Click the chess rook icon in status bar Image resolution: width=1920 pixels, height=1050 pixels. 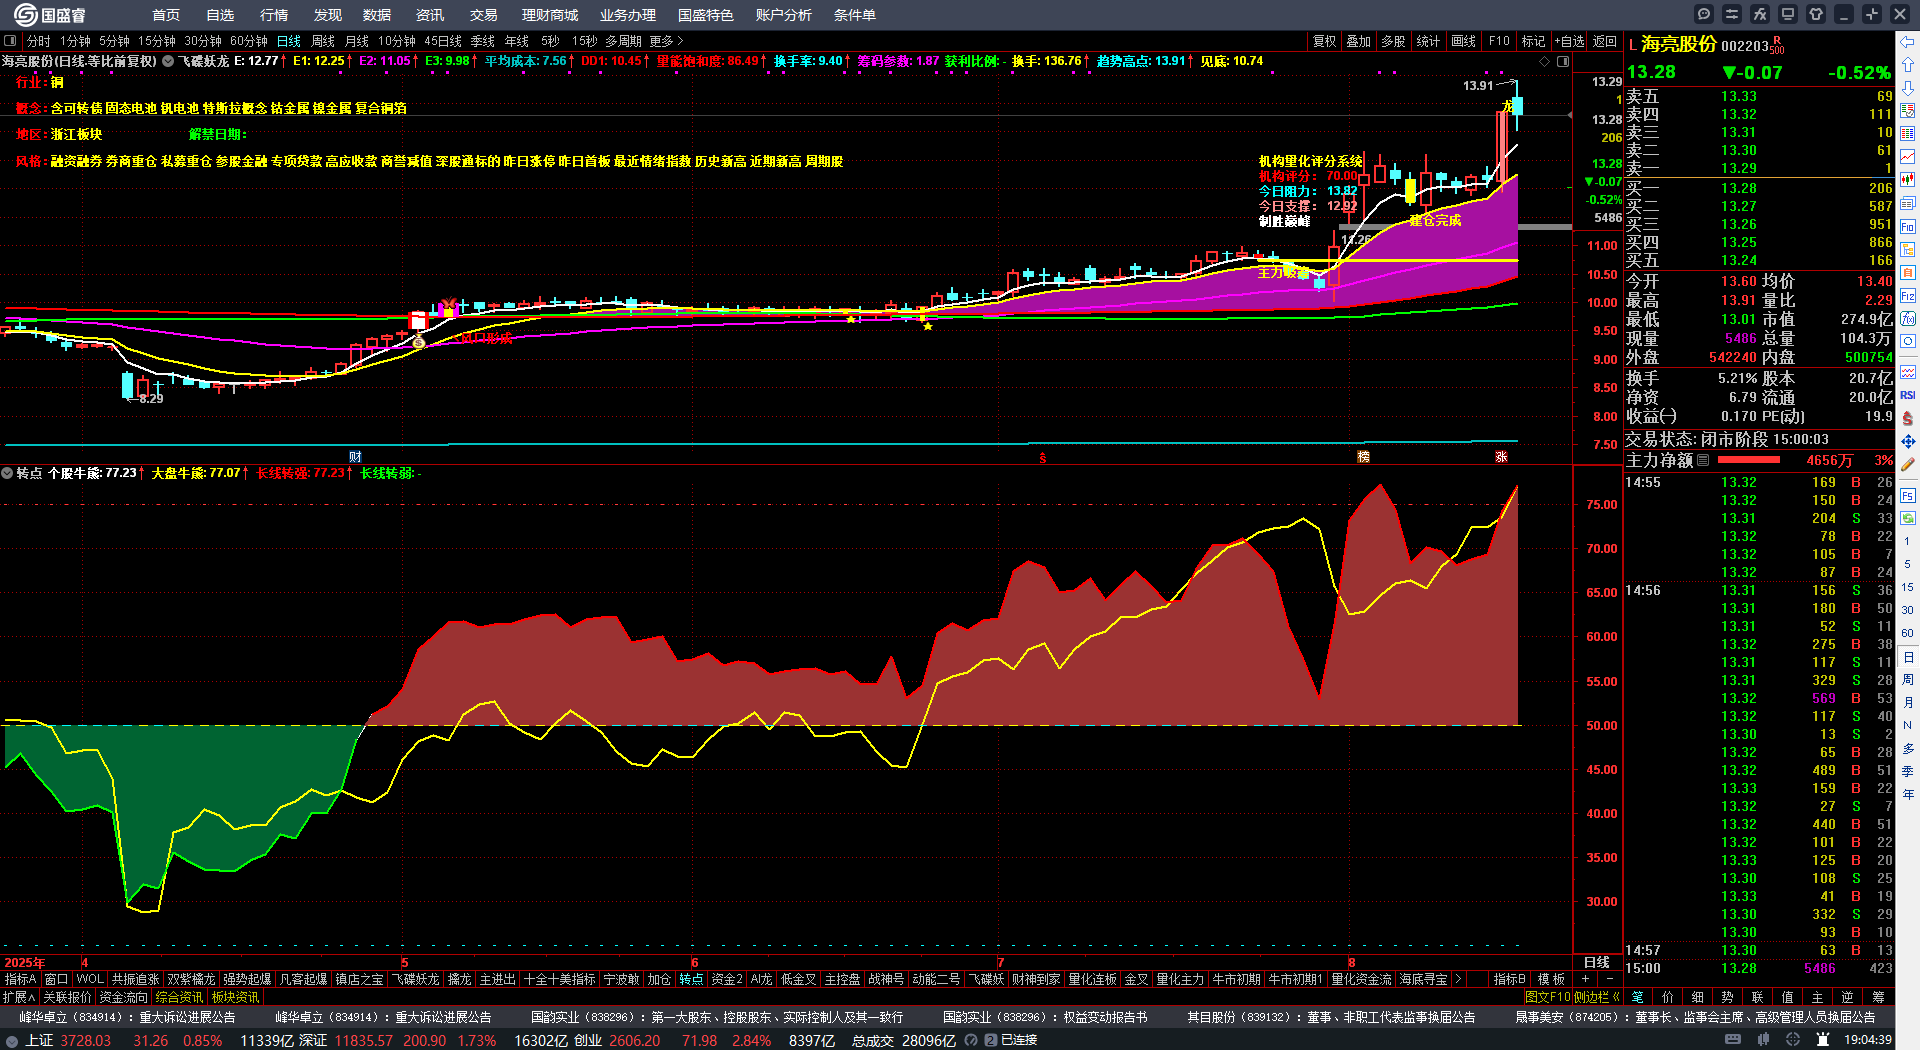point(1823,1040)
